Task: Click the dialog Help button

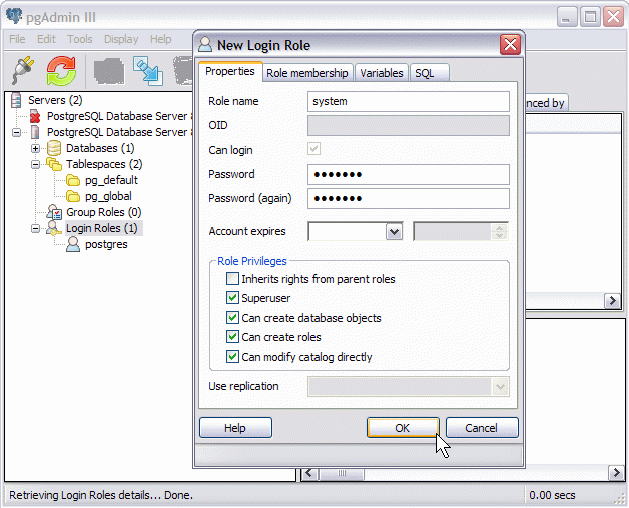Action: [x=235, y=428]
